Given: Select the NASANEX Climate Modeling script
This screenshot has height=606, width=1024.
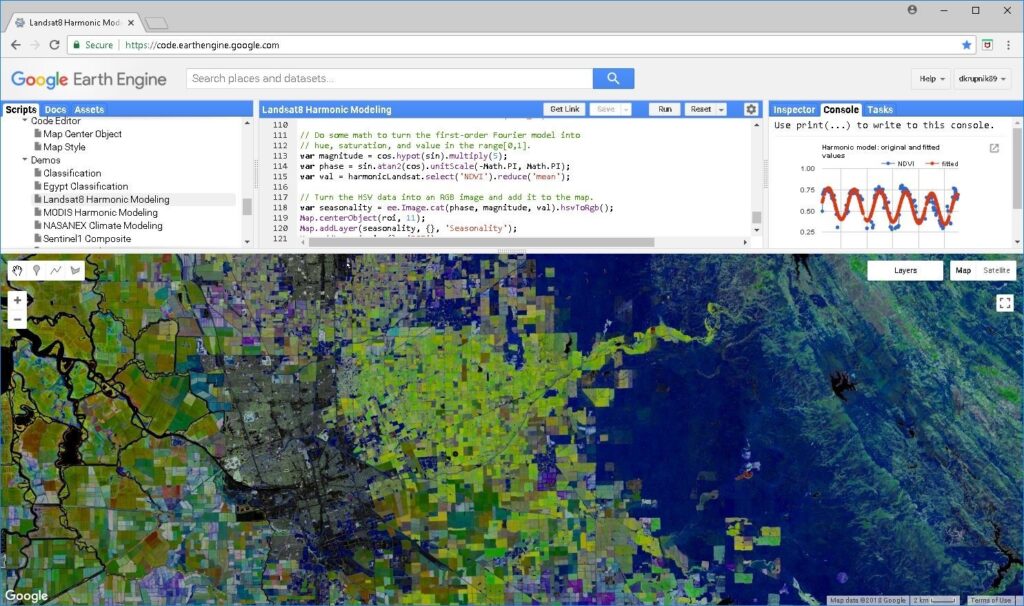Looking at the screenshot, I should point(103,225).
